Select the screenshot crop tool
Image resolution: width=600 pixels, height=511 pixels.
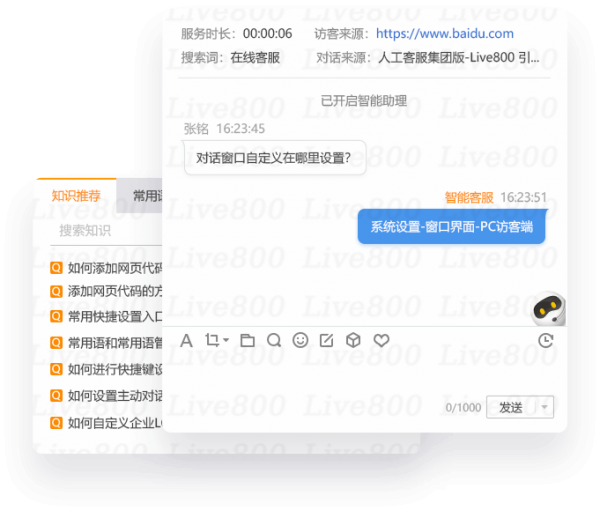tap(212, 340)
